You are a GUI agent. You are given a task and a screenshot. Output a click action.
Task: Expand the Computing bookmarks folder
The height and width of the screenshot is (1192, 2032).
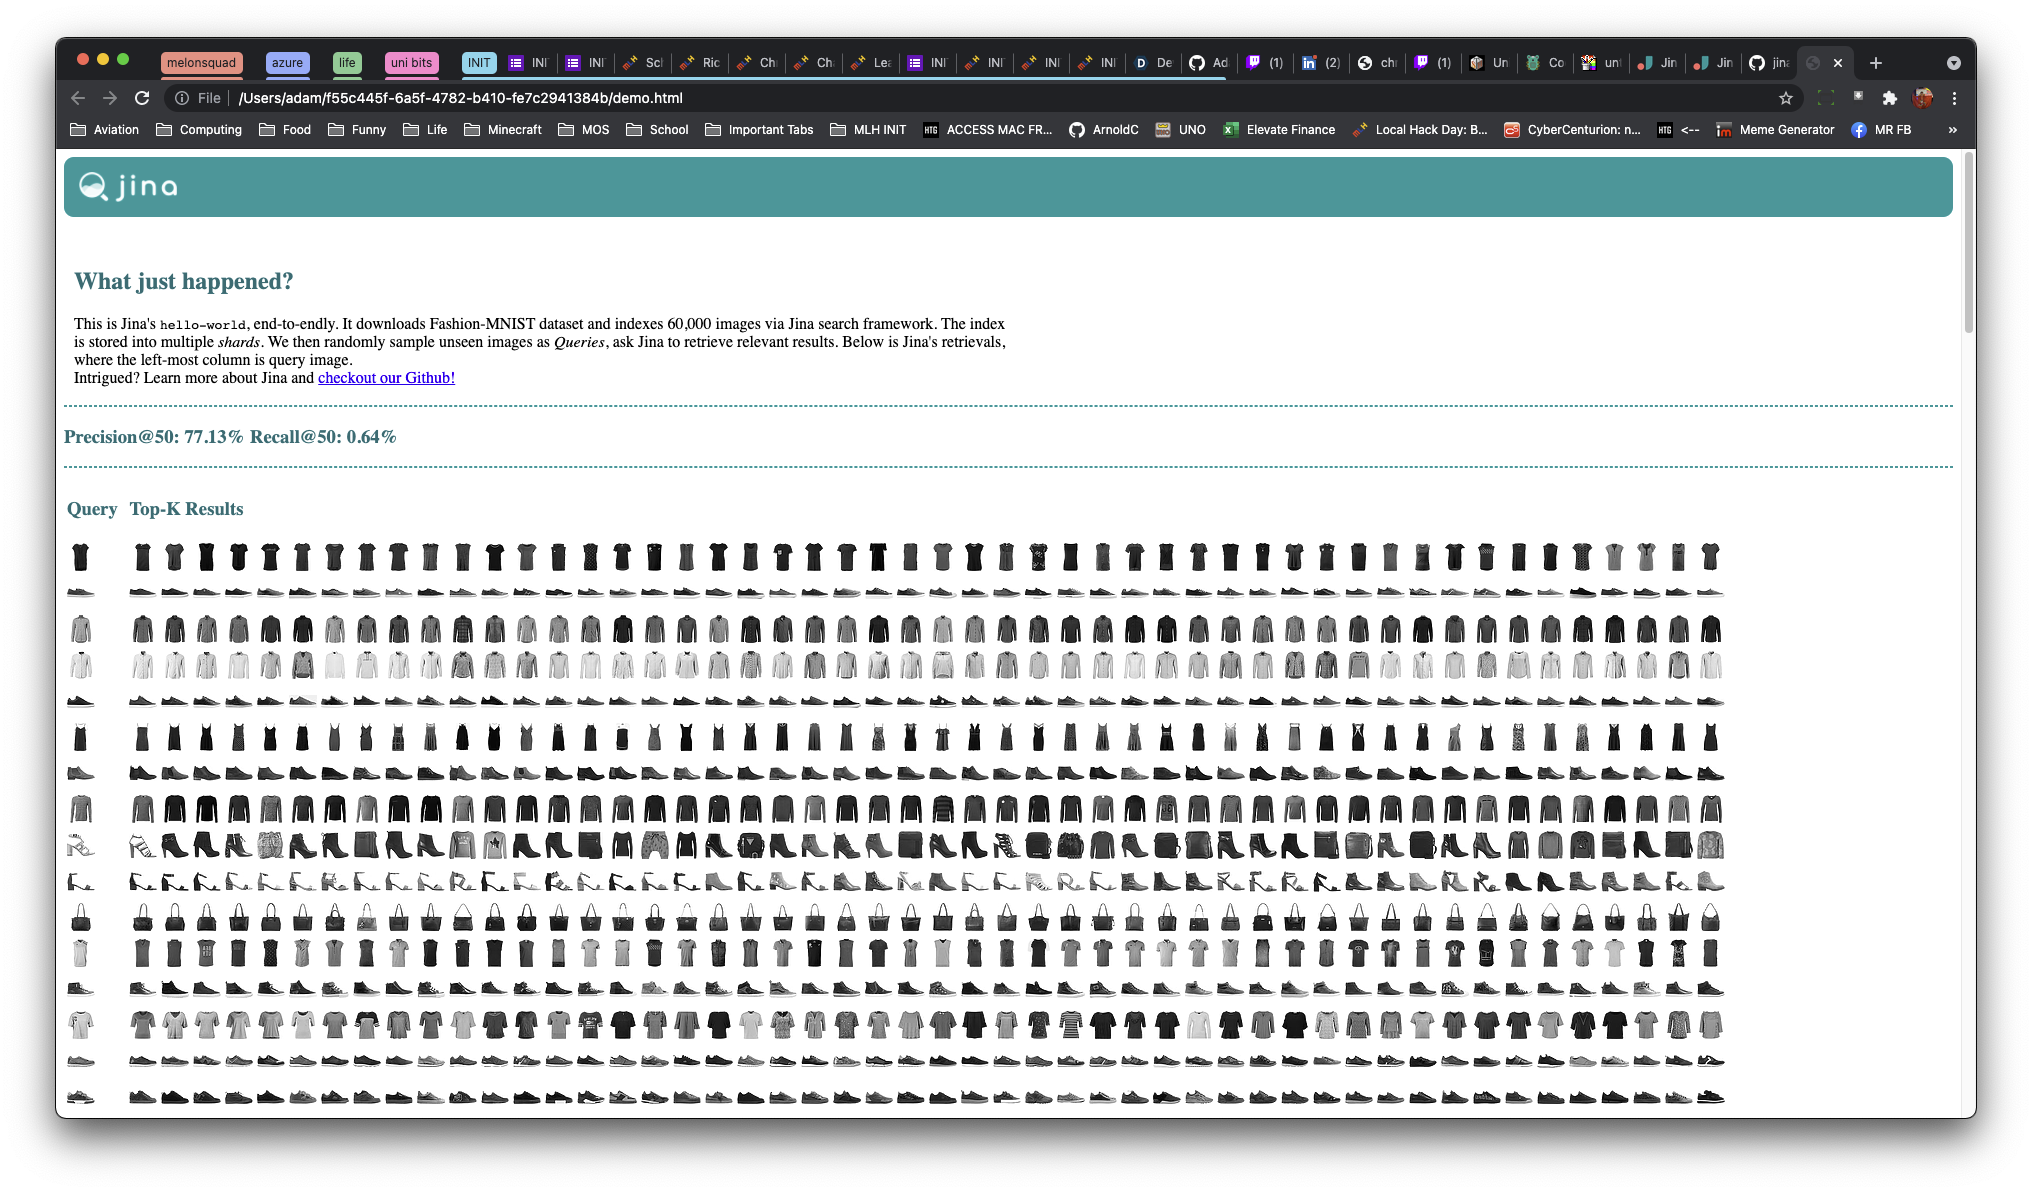(199, 130)
